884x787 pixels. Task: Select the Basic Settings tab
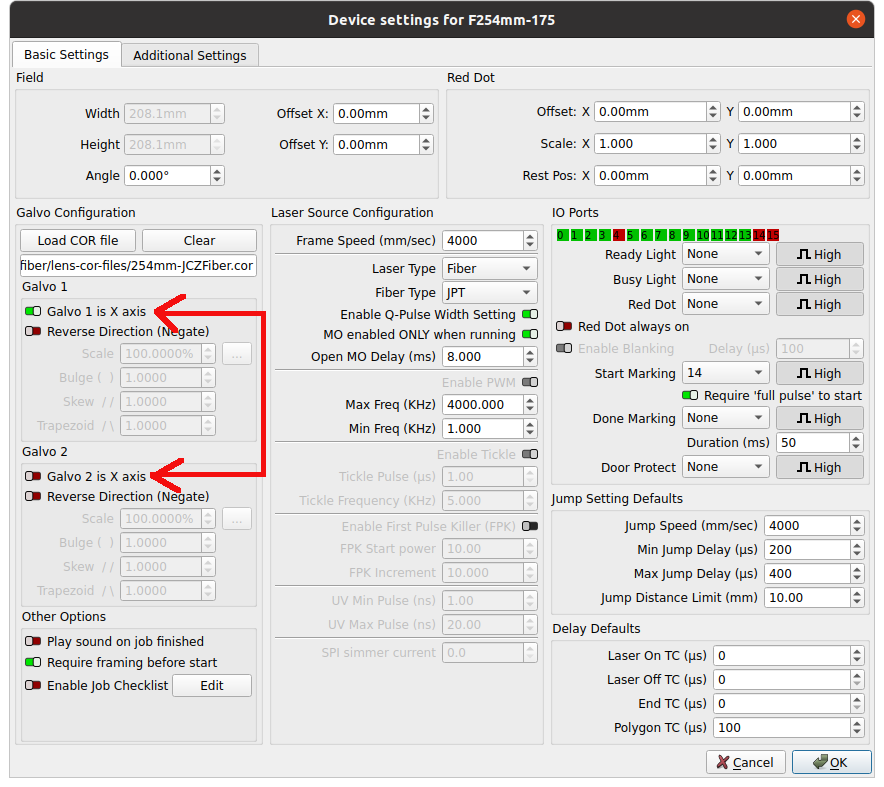click(x=66, y=56)
